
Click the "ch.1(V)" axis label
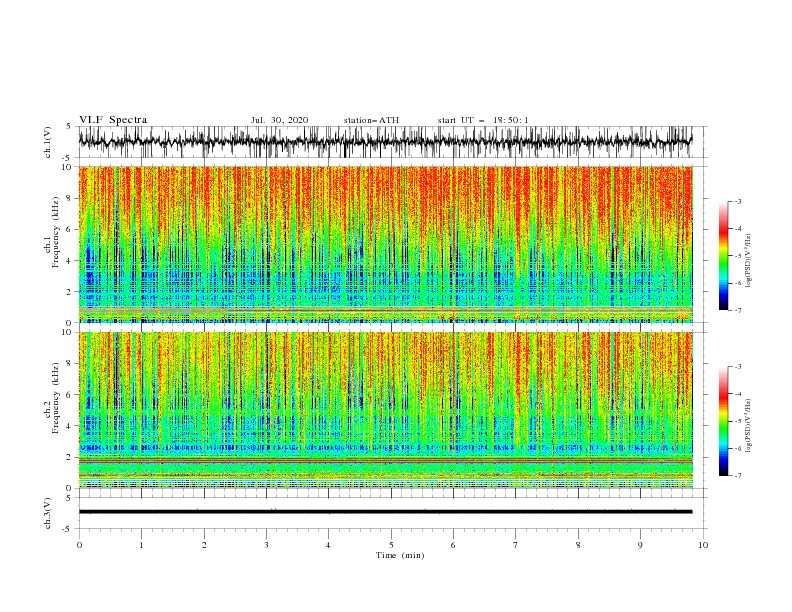48,142
